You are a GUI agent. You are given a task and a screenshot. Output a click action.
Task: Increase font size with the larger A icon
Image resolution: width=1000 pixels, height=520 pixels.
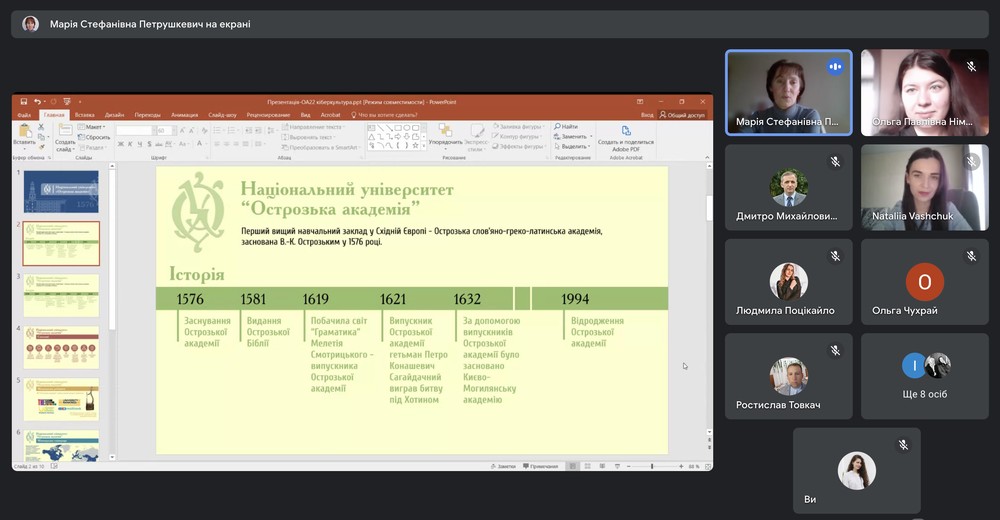point(182,130)
